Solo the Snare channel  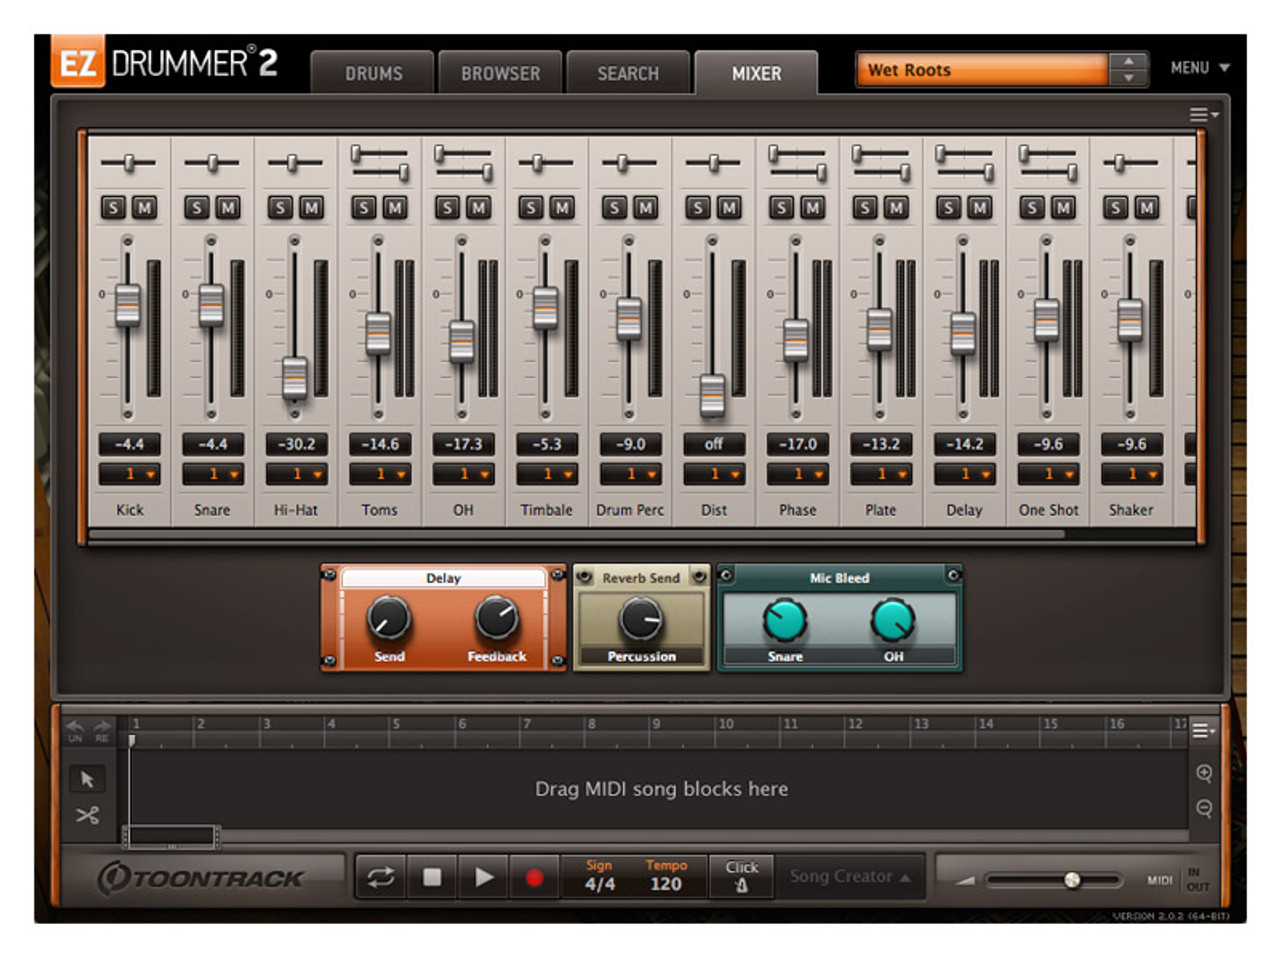[x=197, y=208]
